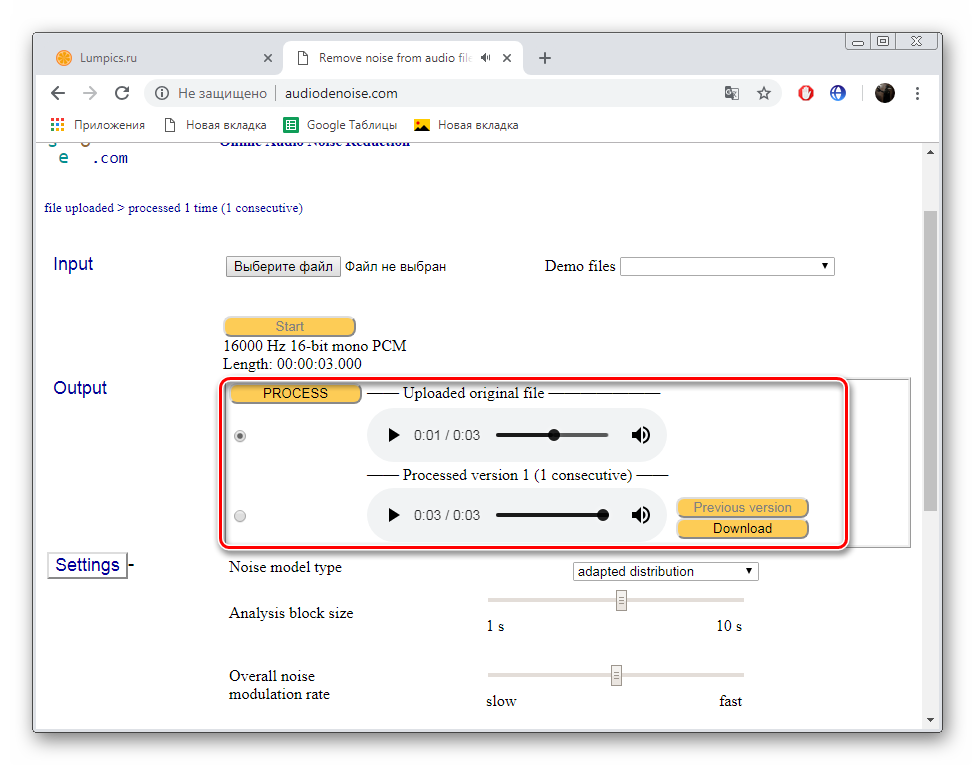
Task: Select the uploaded original file radio button
Action: pos(240,436)
